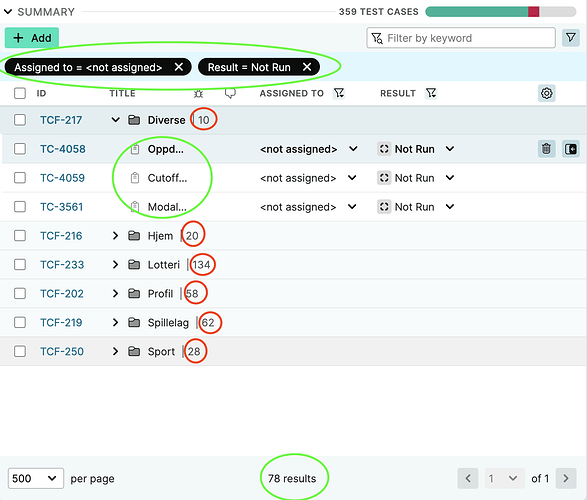Click the test case progress bar
This screenshot has height=500, width=587.
(x=501, y=12)
